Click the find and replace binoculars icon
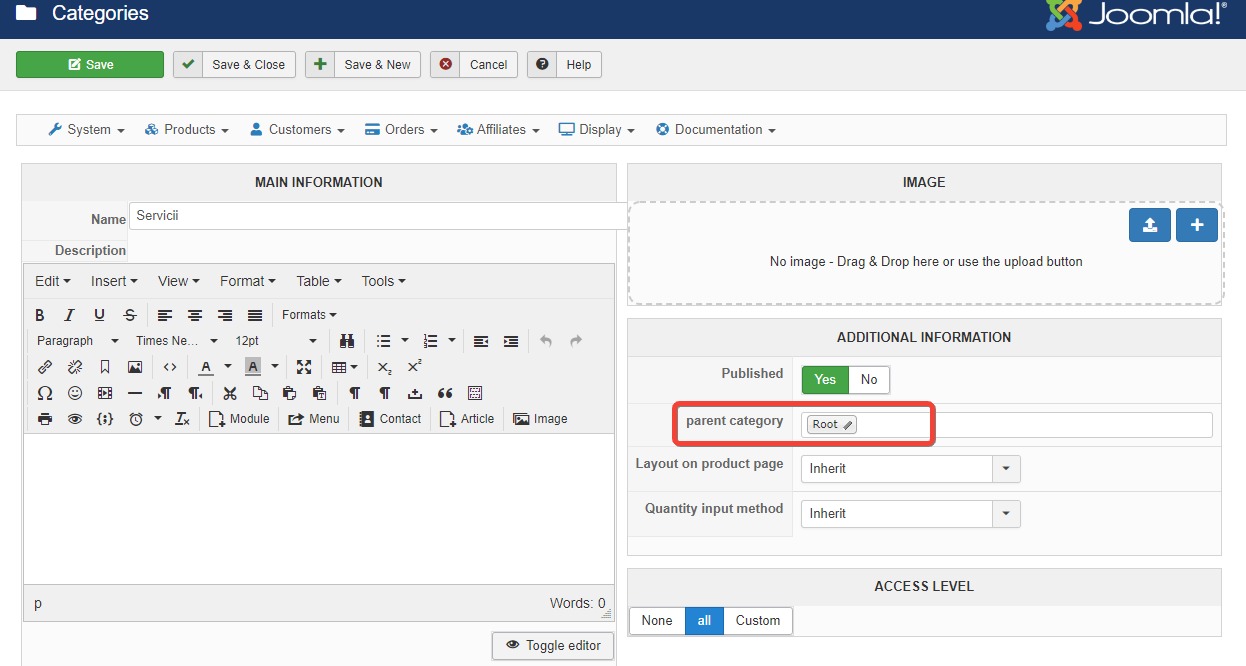This screenshot has height=666, width=1246. pyautogui.click(x=347, y=341)
